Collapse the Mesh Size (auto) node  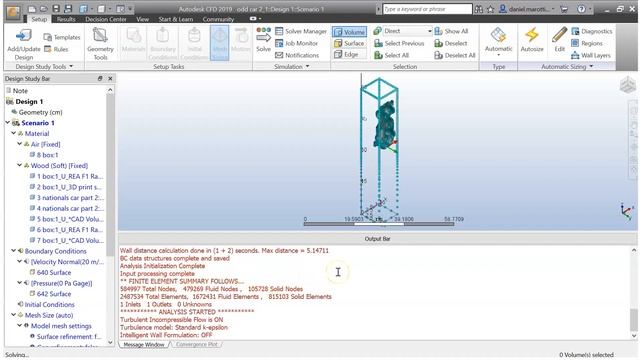tap(13, 315)
